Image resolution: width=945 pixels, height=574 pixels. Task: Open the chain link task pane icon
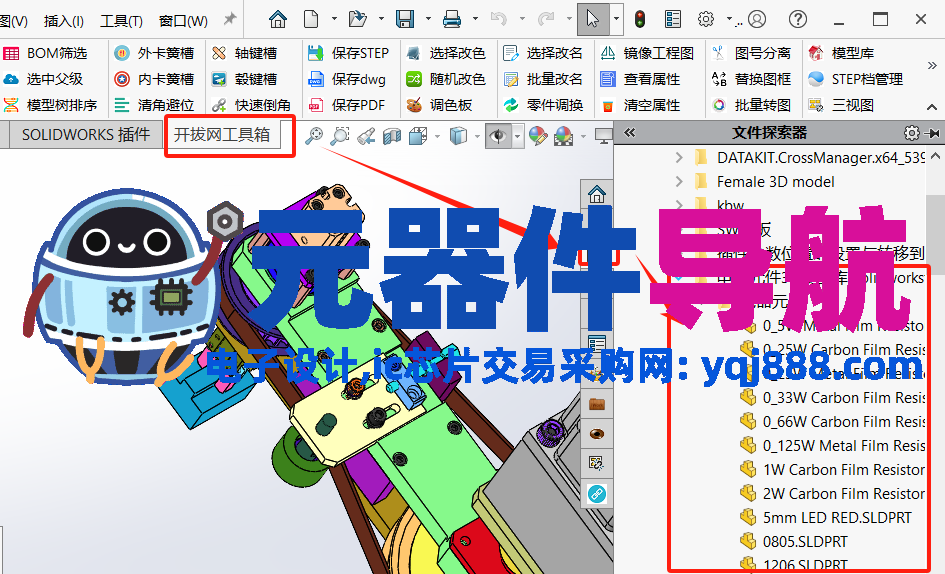[x=597, y=494]
